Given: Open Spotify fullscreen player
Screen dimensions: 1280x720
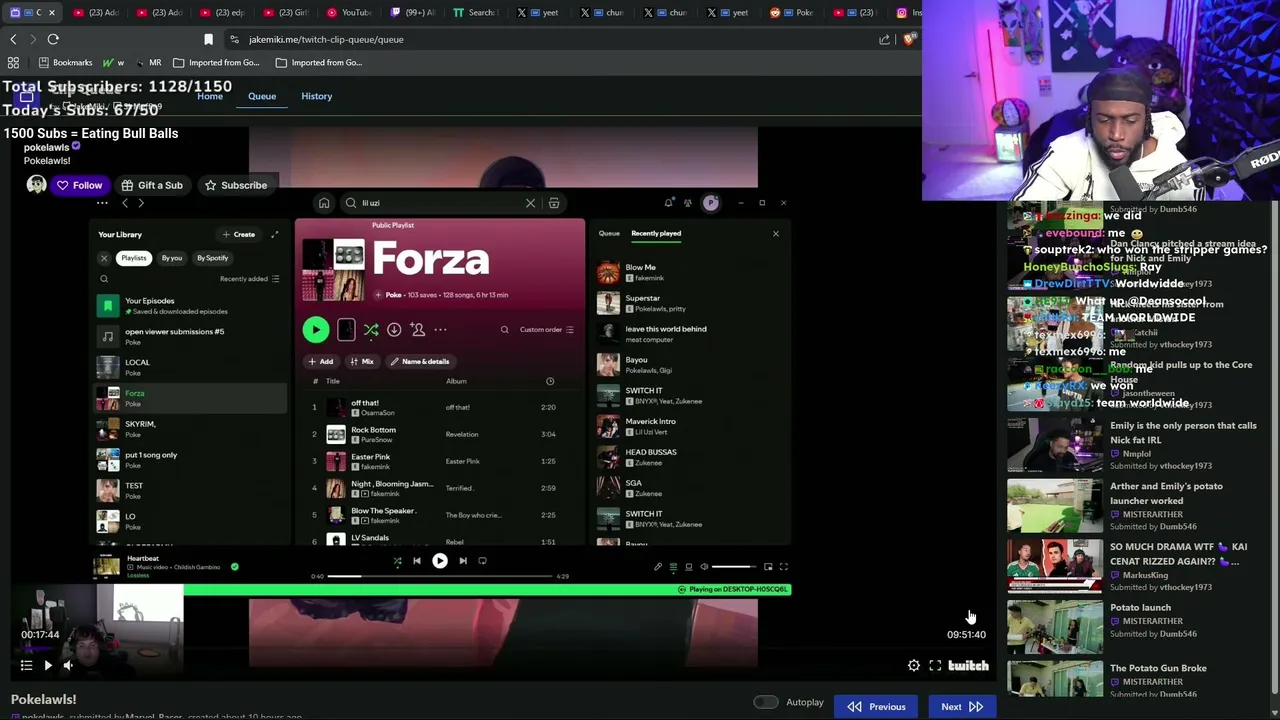Looking at the screenshot, I should (x=784, y=567).
